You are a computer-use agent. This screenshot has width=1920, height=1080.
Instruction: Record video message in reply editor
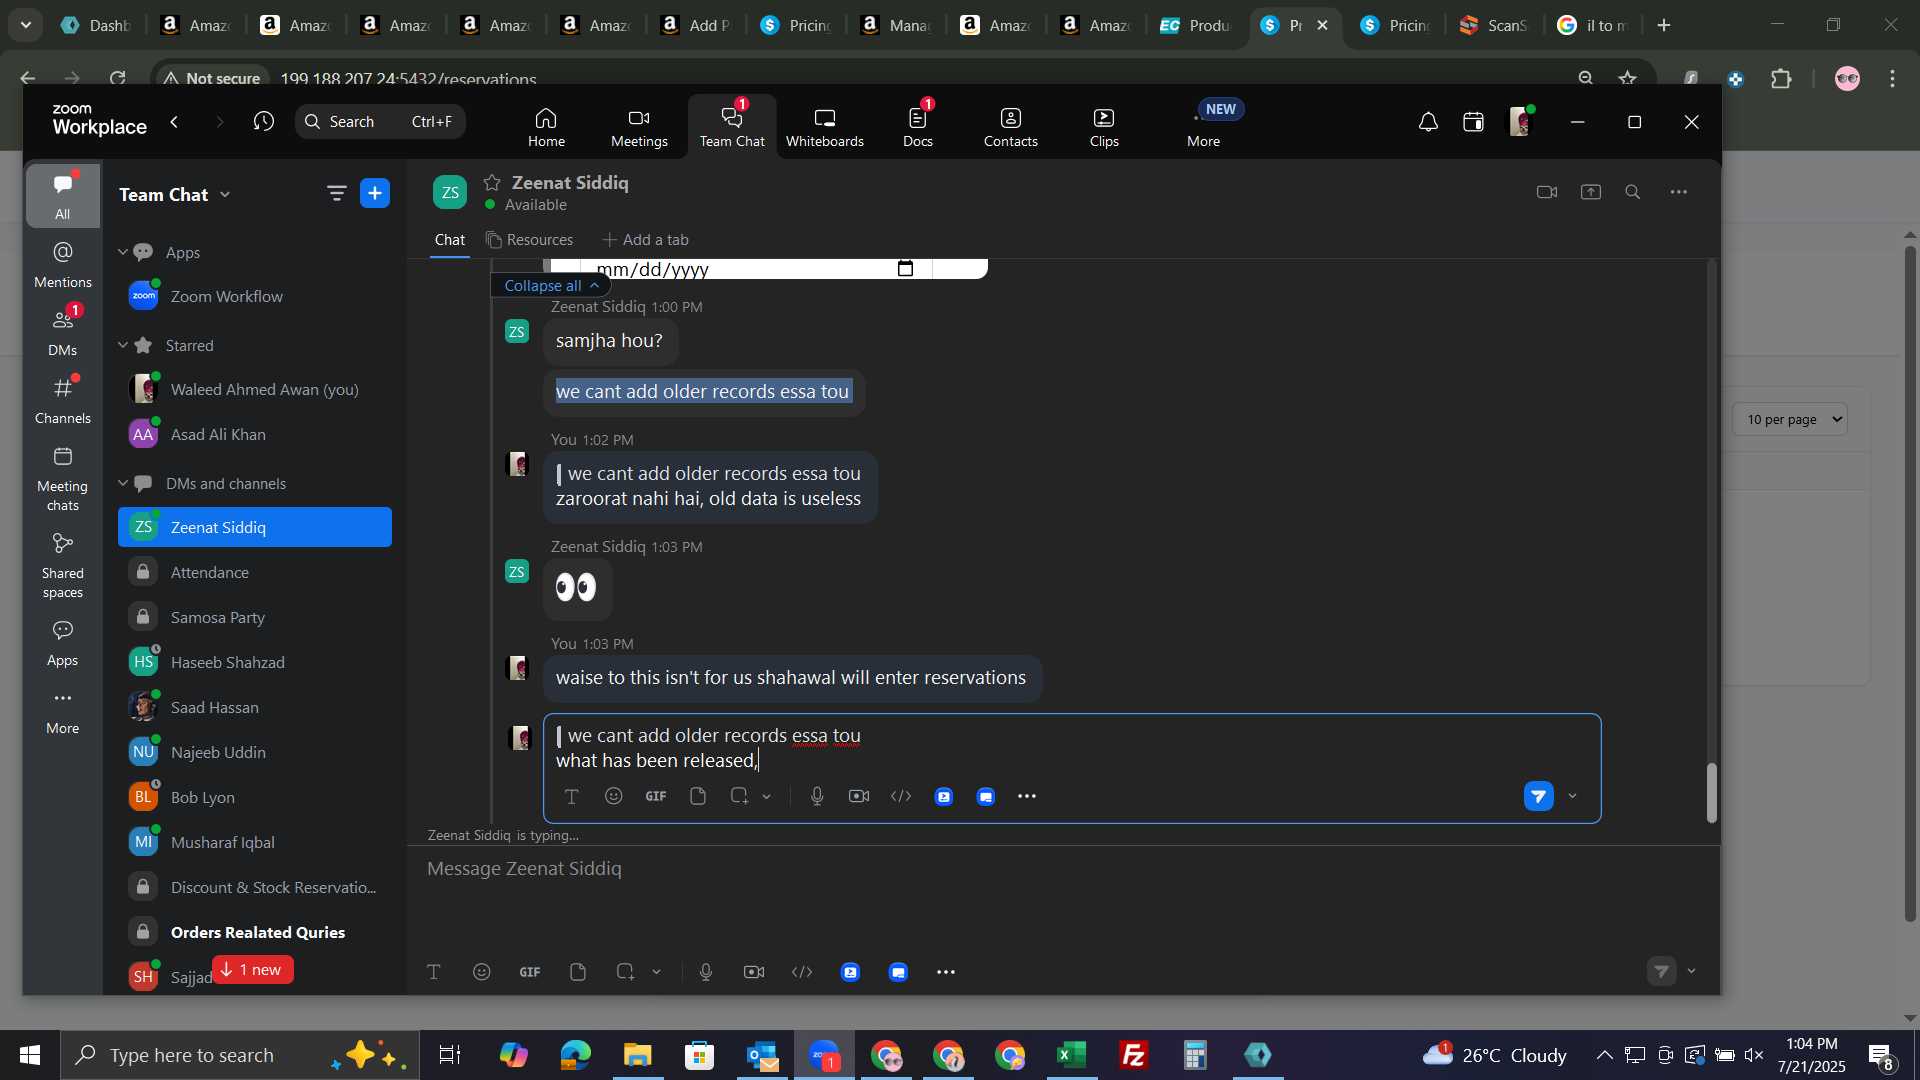pos(859,797)
